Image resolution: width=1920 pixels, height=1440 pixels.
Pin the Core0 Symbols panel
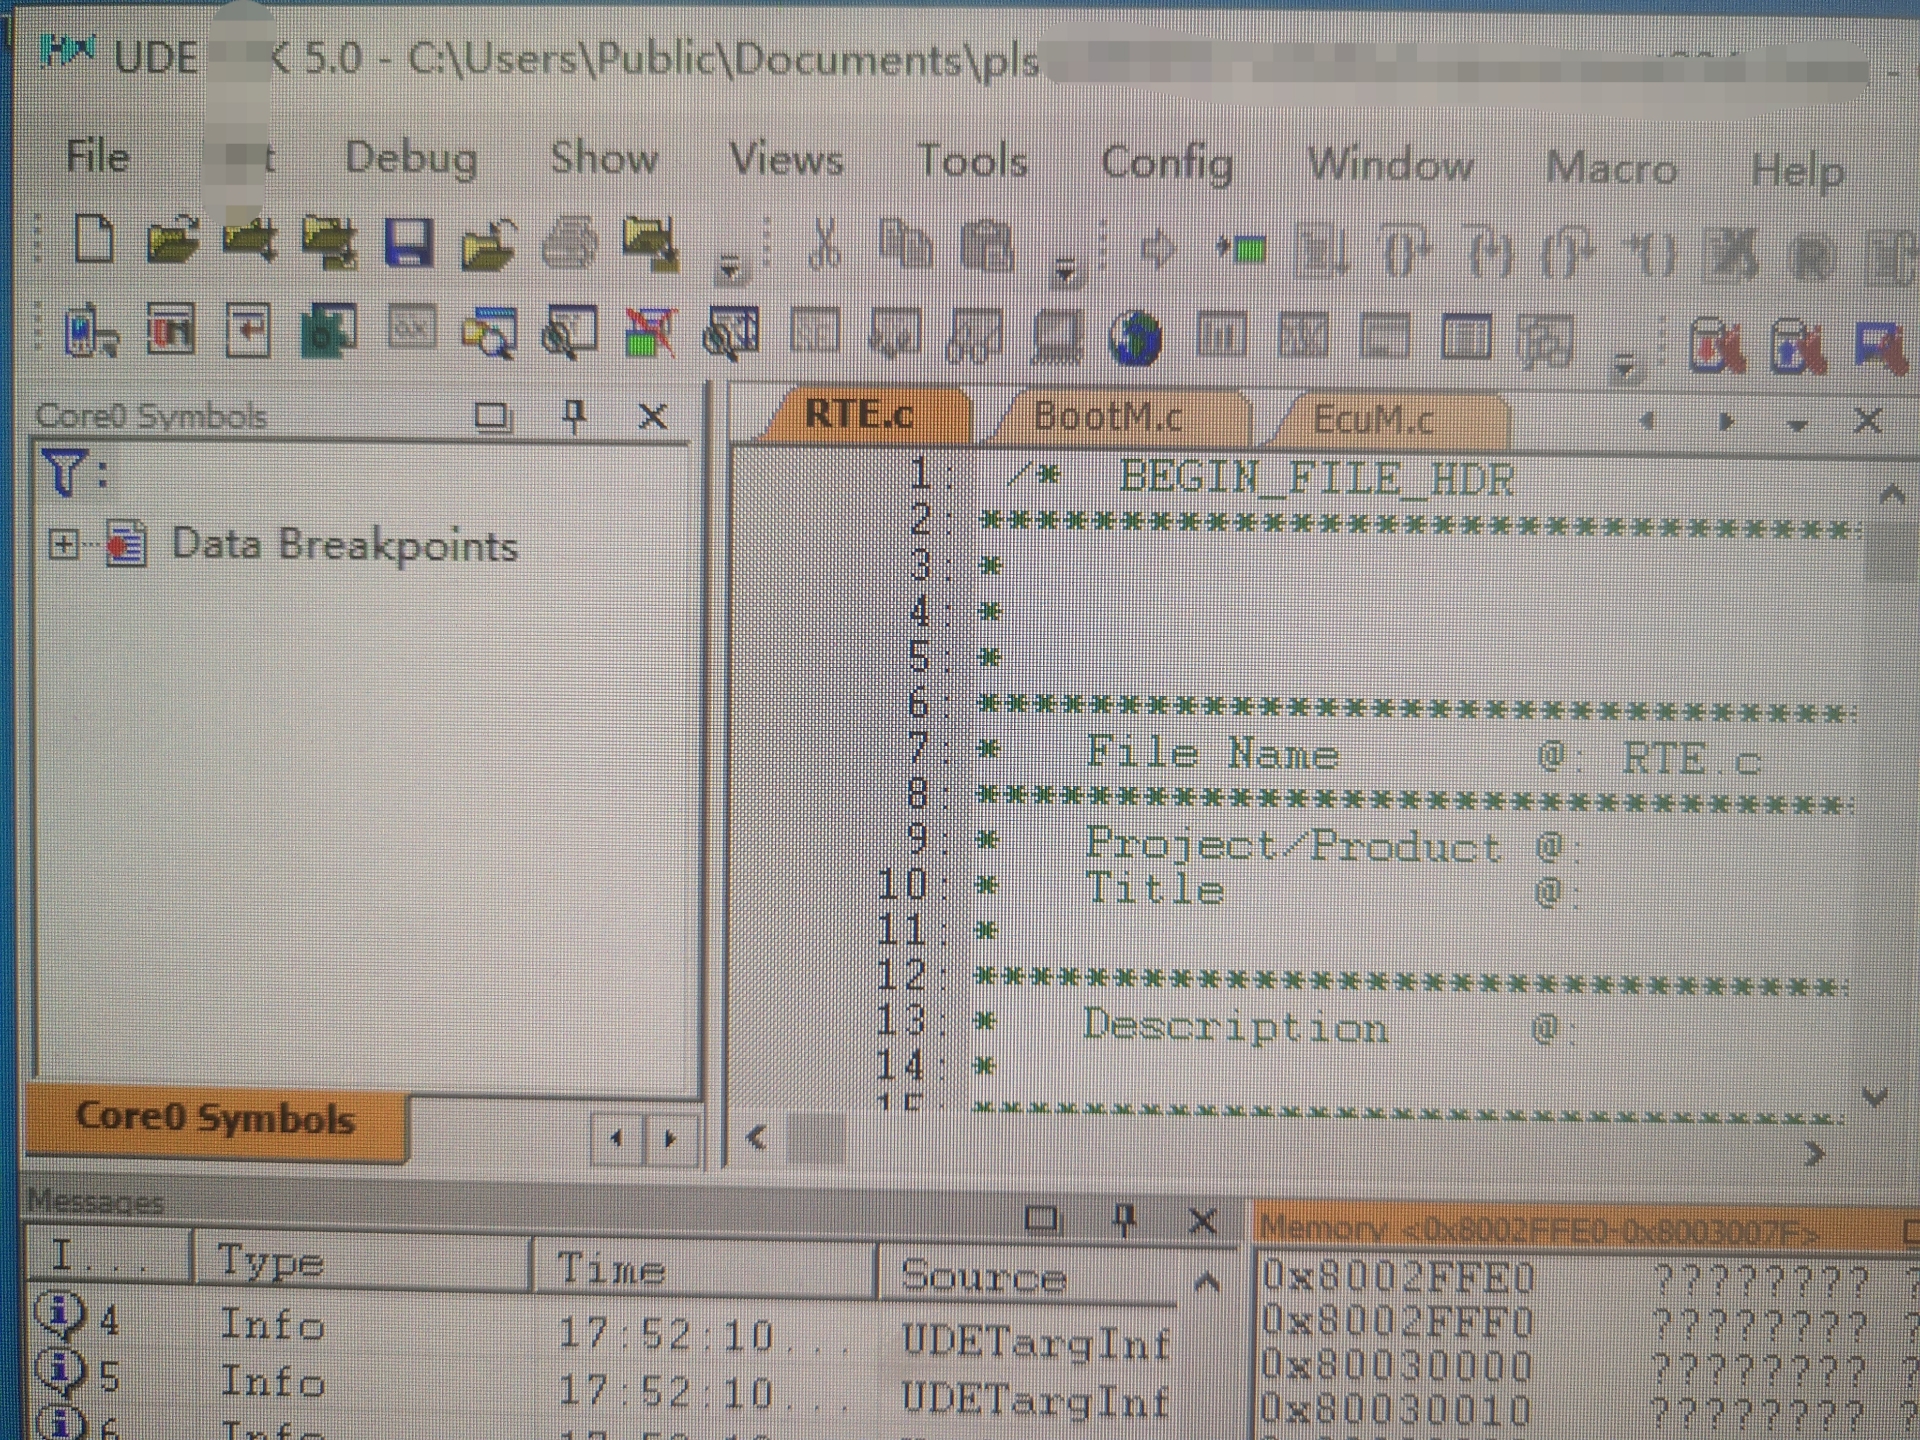click(574, 415)
